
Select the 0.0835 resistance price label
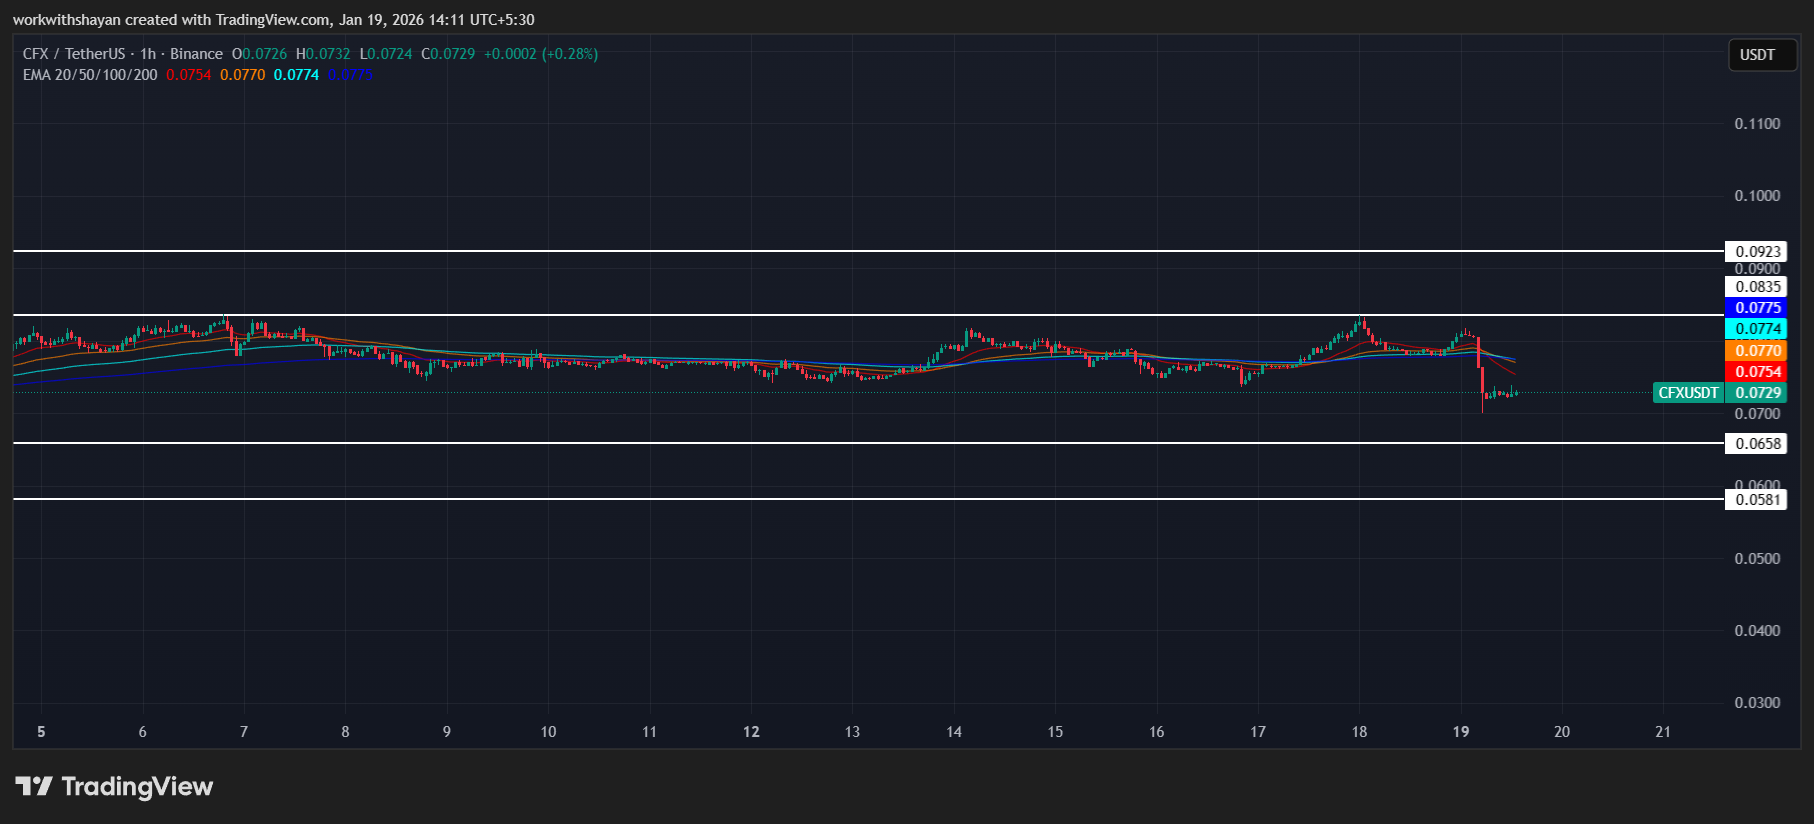(1757, 287)
